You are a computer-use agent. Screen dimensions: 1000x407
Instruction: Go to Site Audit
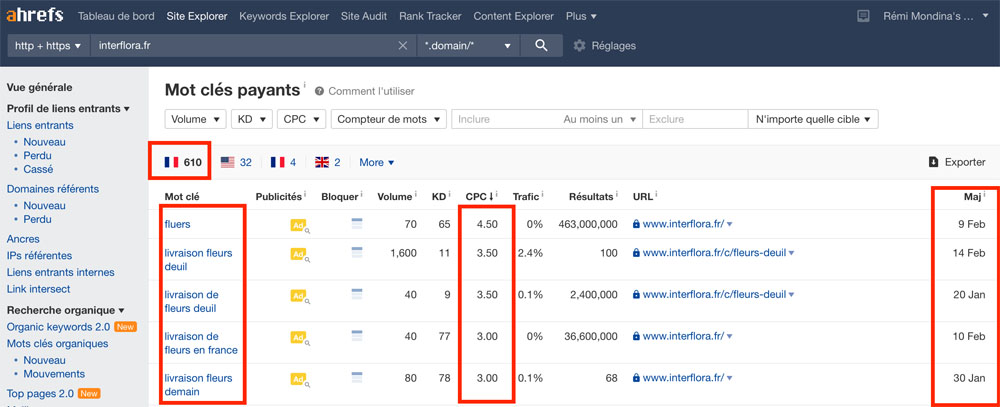point(364,17)
